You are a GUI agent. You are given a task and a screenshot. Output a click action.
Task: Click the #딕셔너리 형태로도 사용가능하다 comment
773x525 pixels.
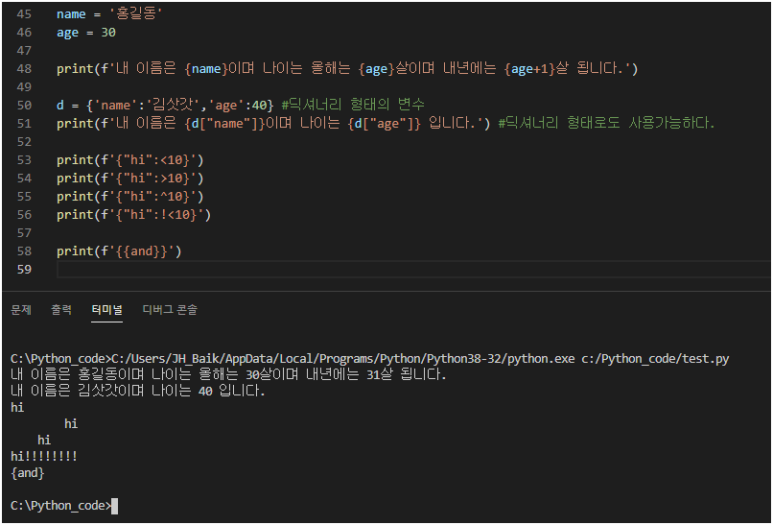pyautogui.click(x=606, y=123)
